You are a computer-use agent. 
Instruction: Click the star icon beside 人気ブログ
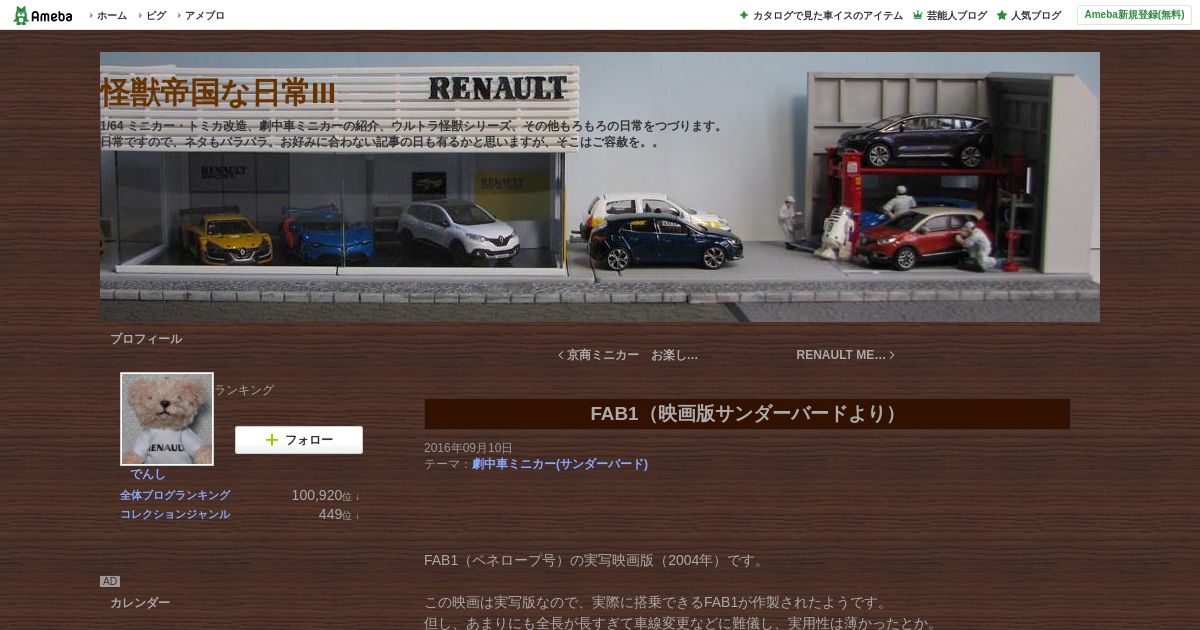coord(1002,15)
